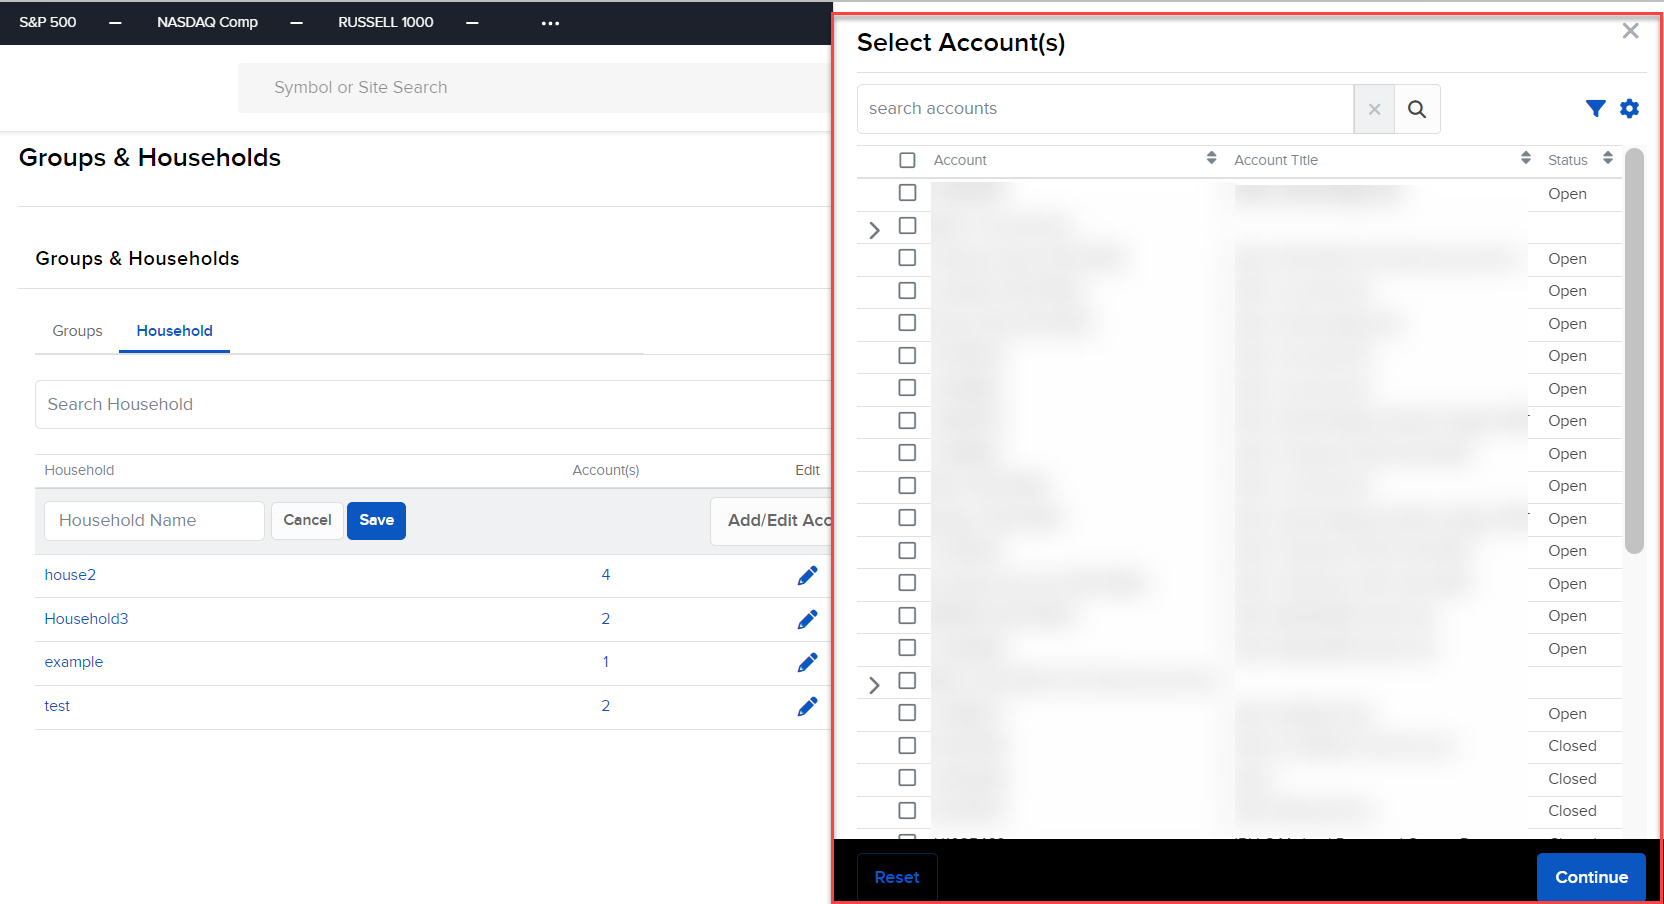Edit the test household with the pencil icon
Viewport: 1664px width, 904px height.
[x=807, y=706]
